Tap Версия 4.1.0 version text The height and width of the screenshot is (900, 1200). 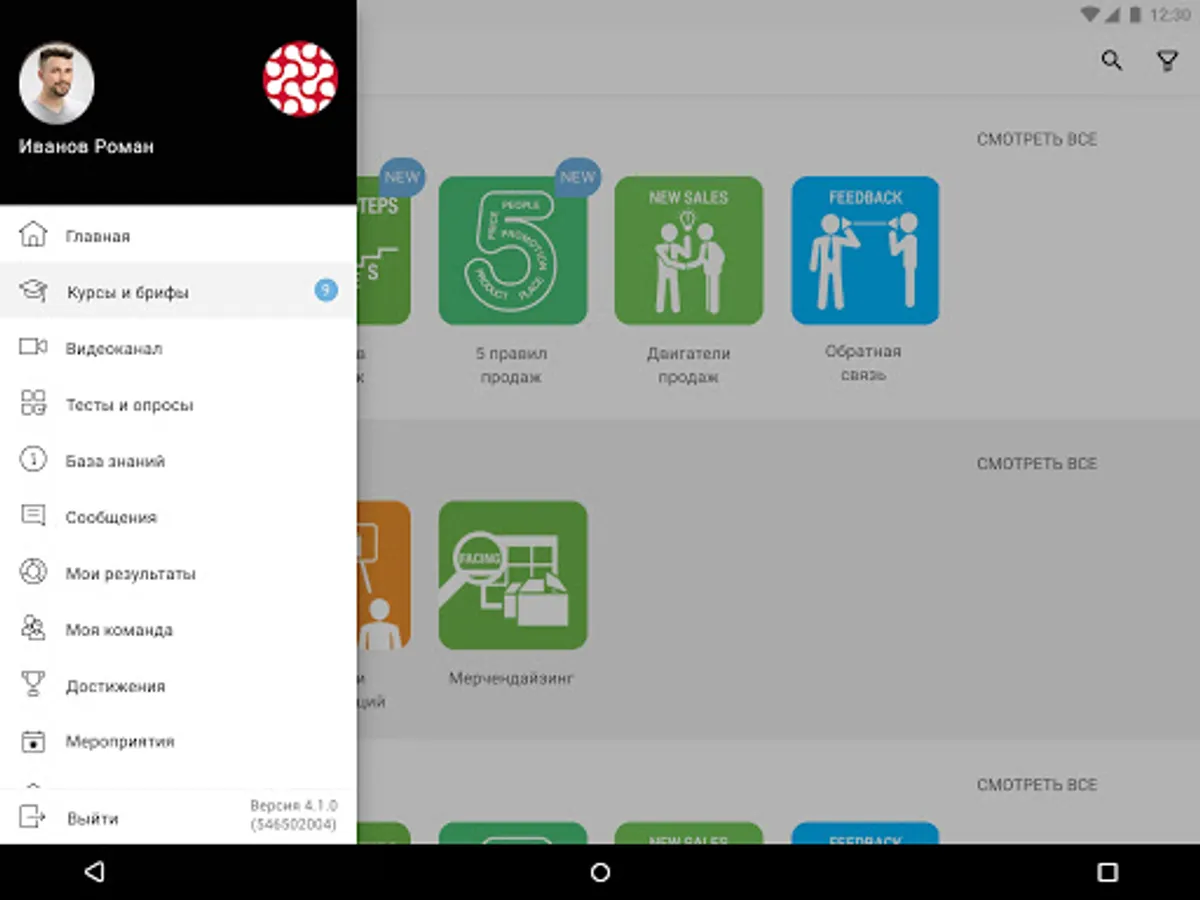(x=293, y=805)
